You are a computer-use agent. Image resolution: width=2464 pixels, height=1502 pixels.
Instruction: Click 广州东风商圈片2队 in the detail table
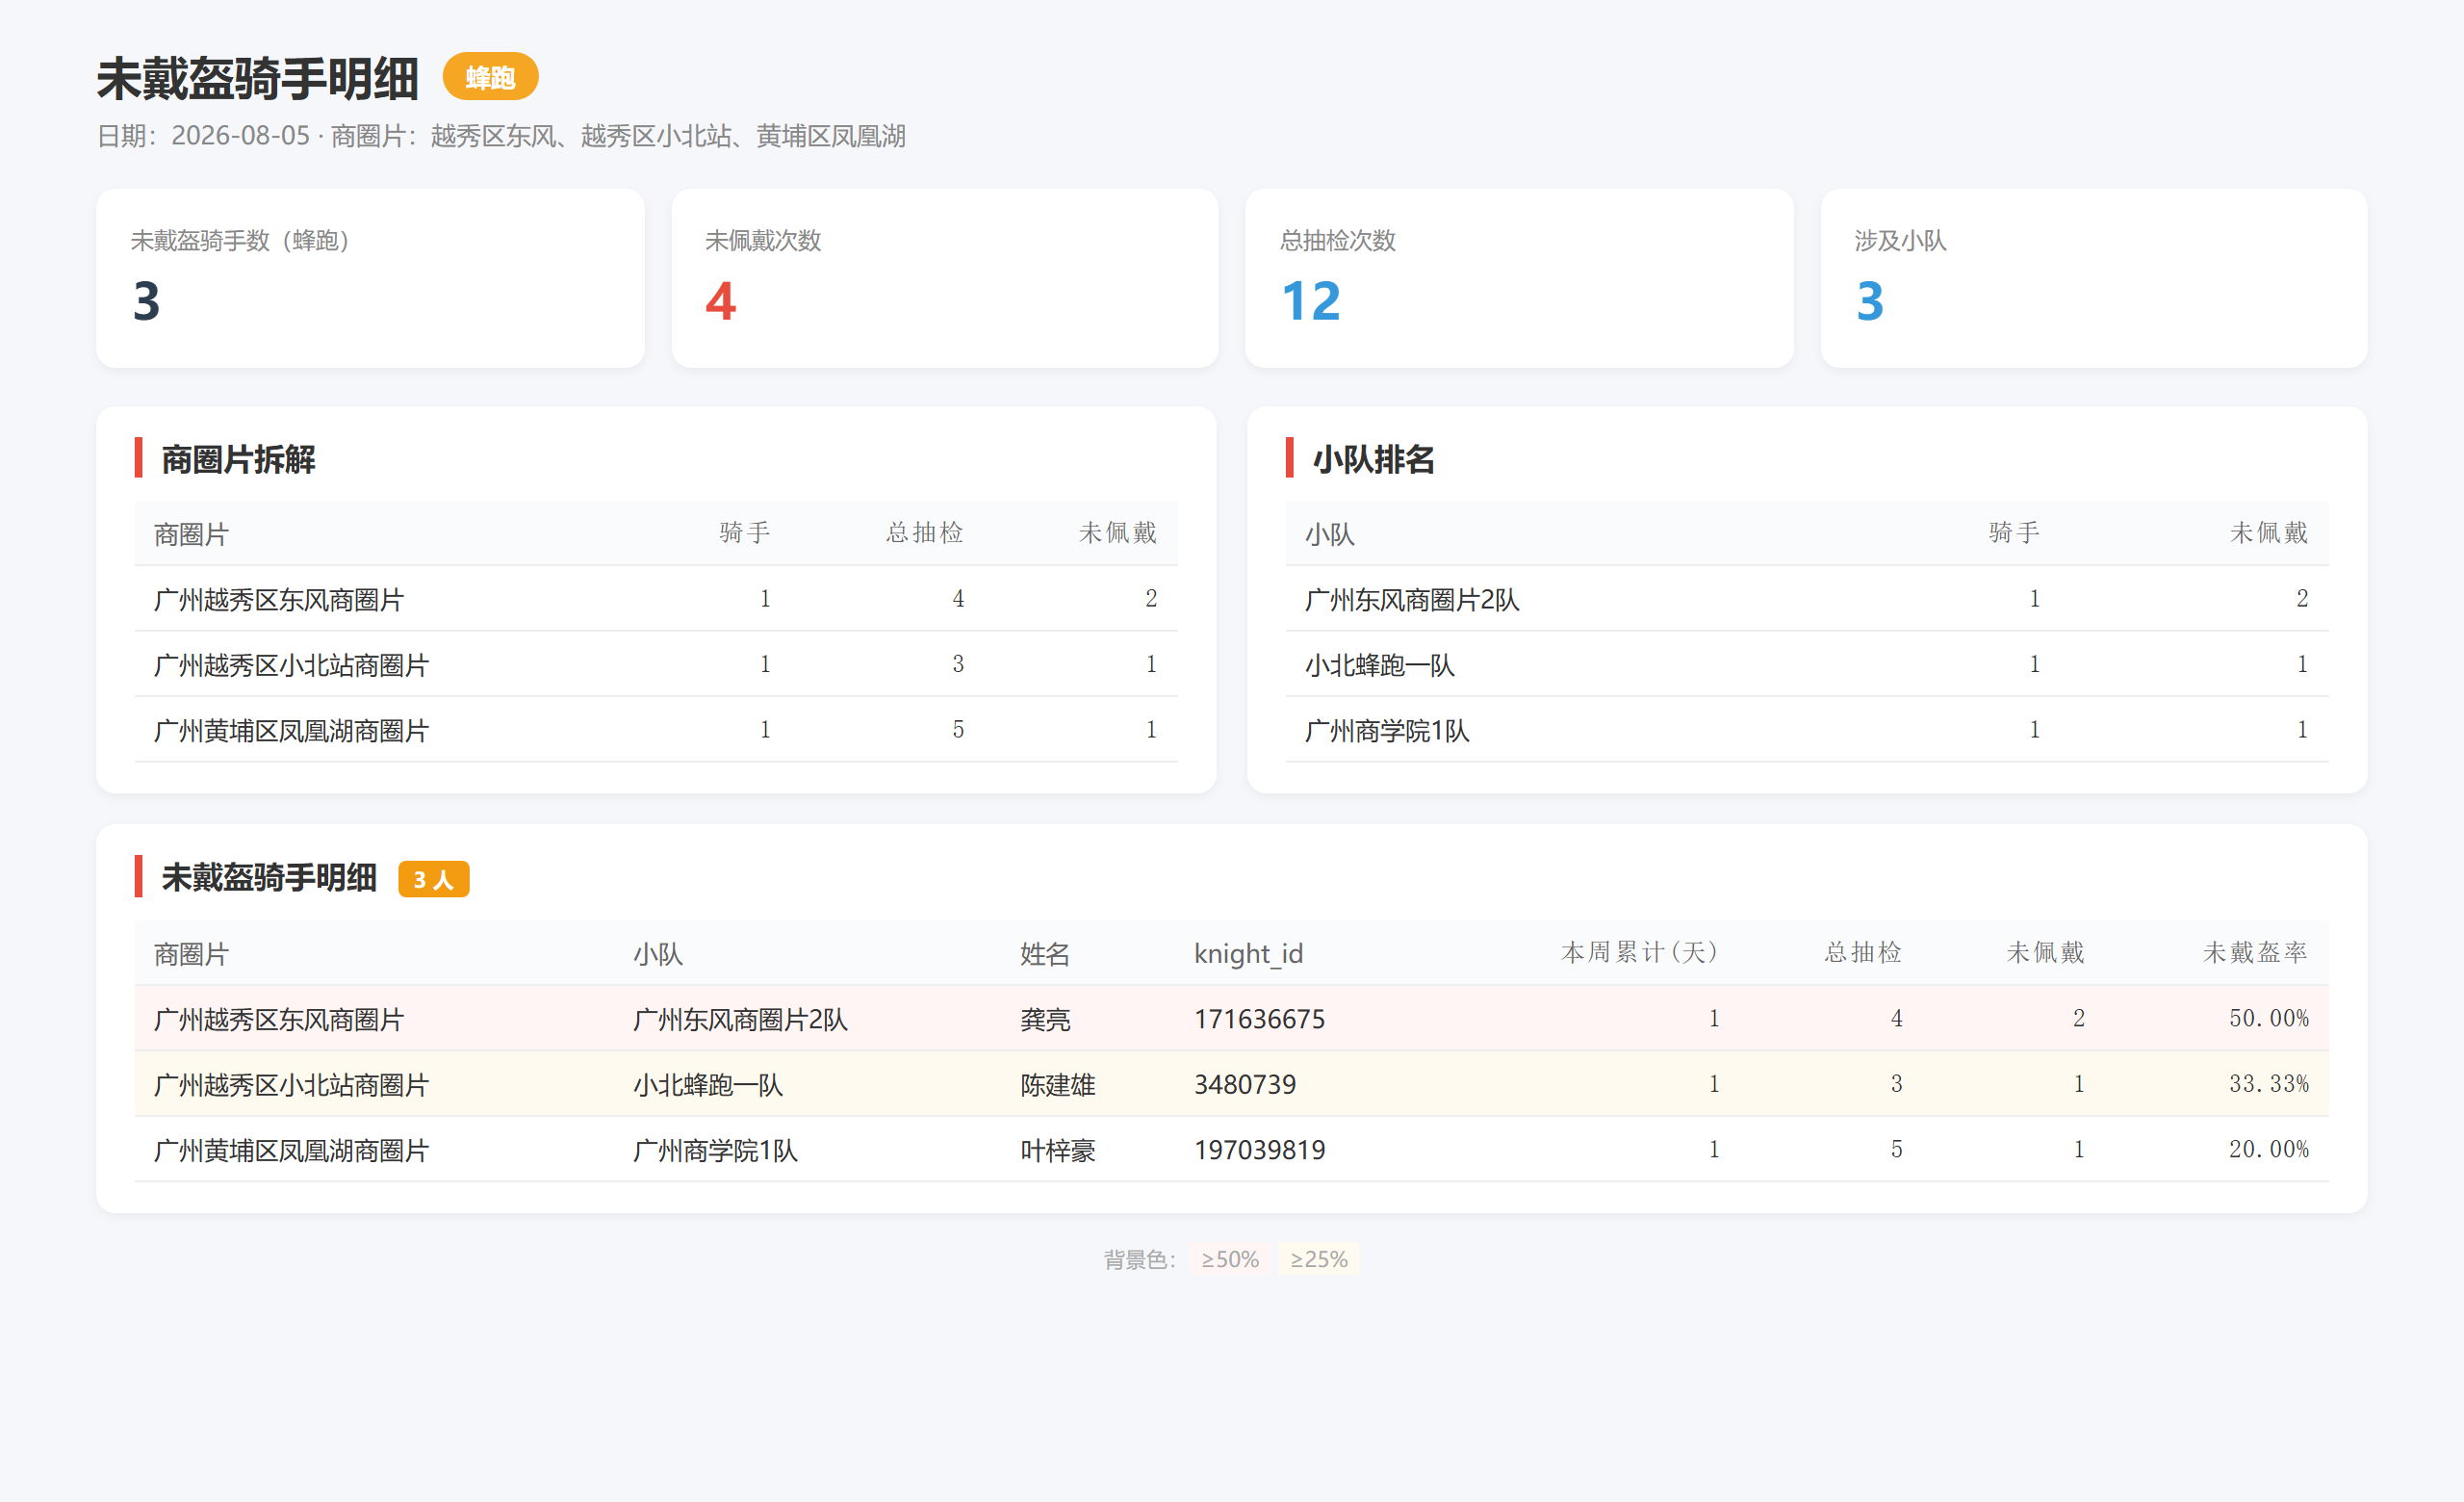point(740,1019)
